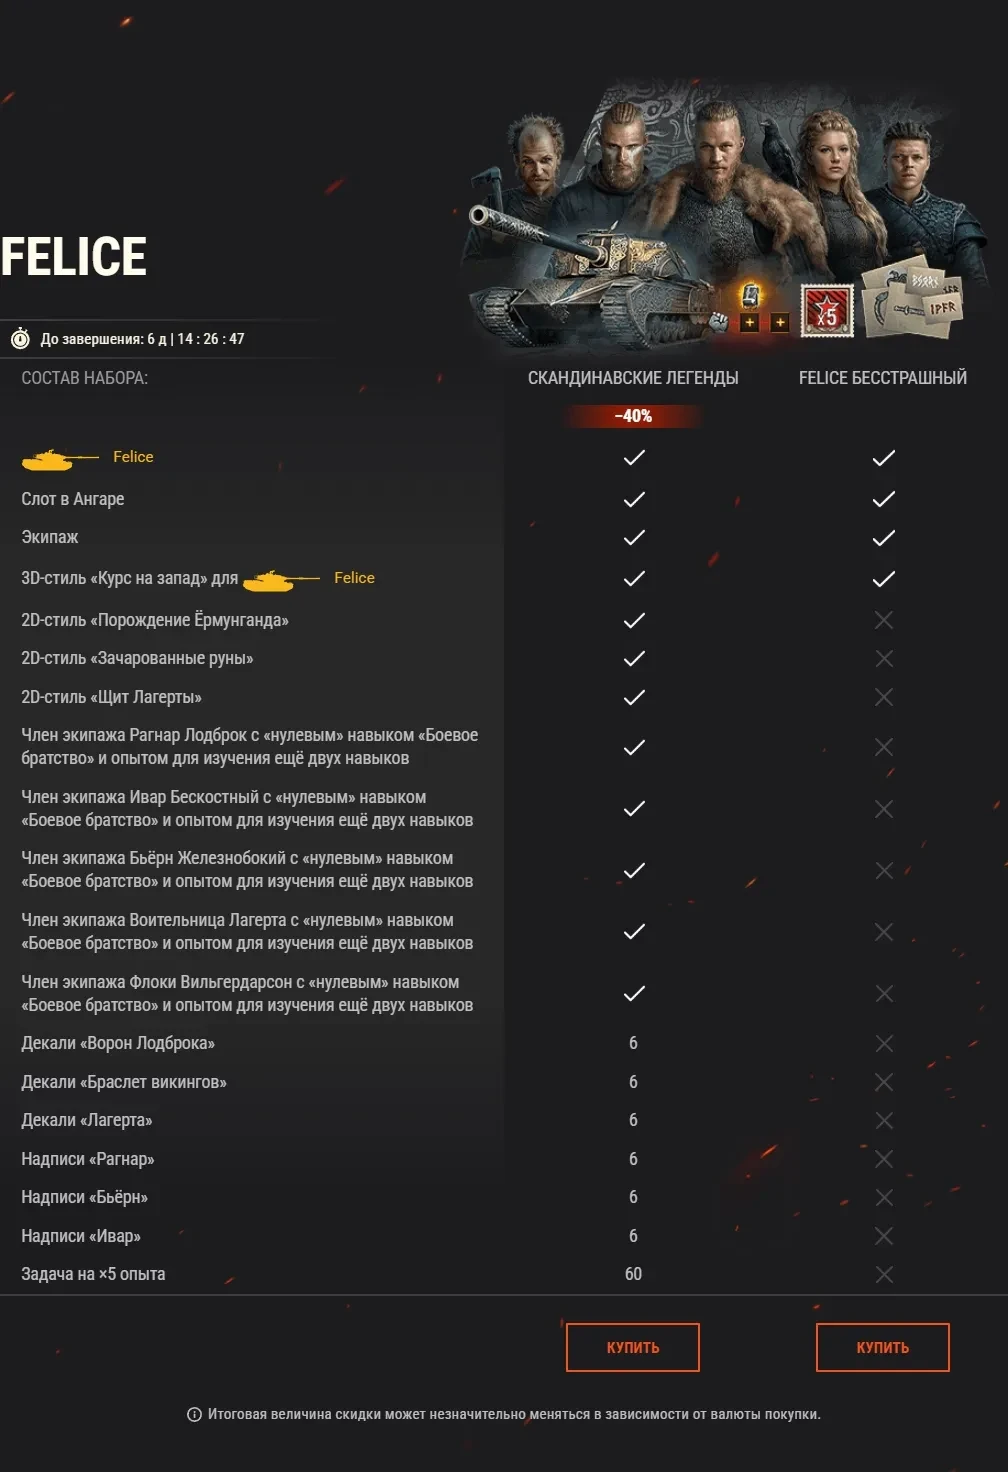Click Экипаж checkmark under Felice Бесстрашный
This screenshot has height=1472, width=1008.
click(883, 538)
